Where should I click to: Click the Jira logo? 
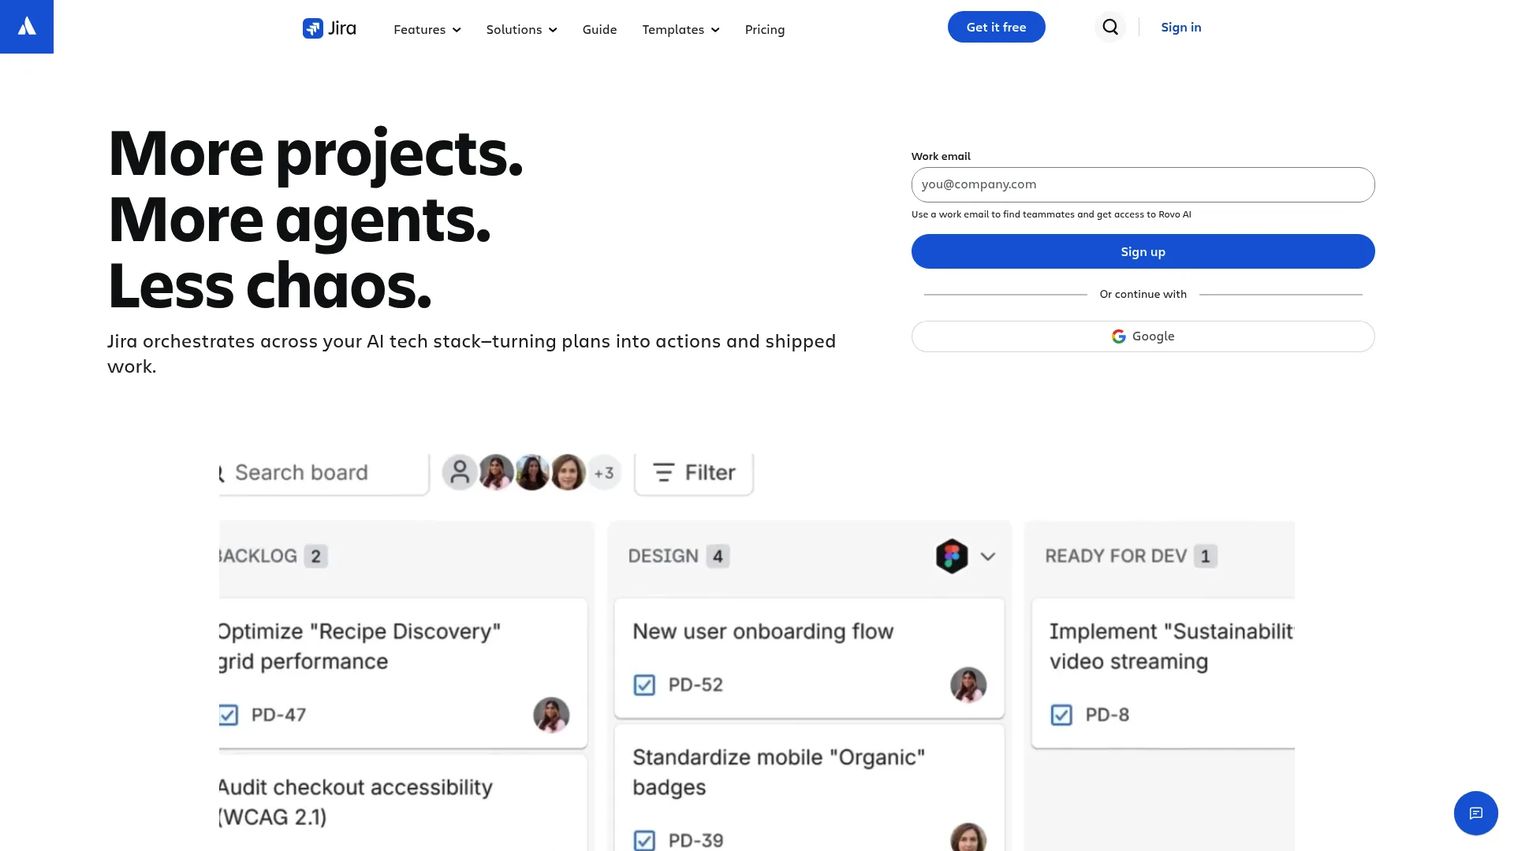pos(329,28)
